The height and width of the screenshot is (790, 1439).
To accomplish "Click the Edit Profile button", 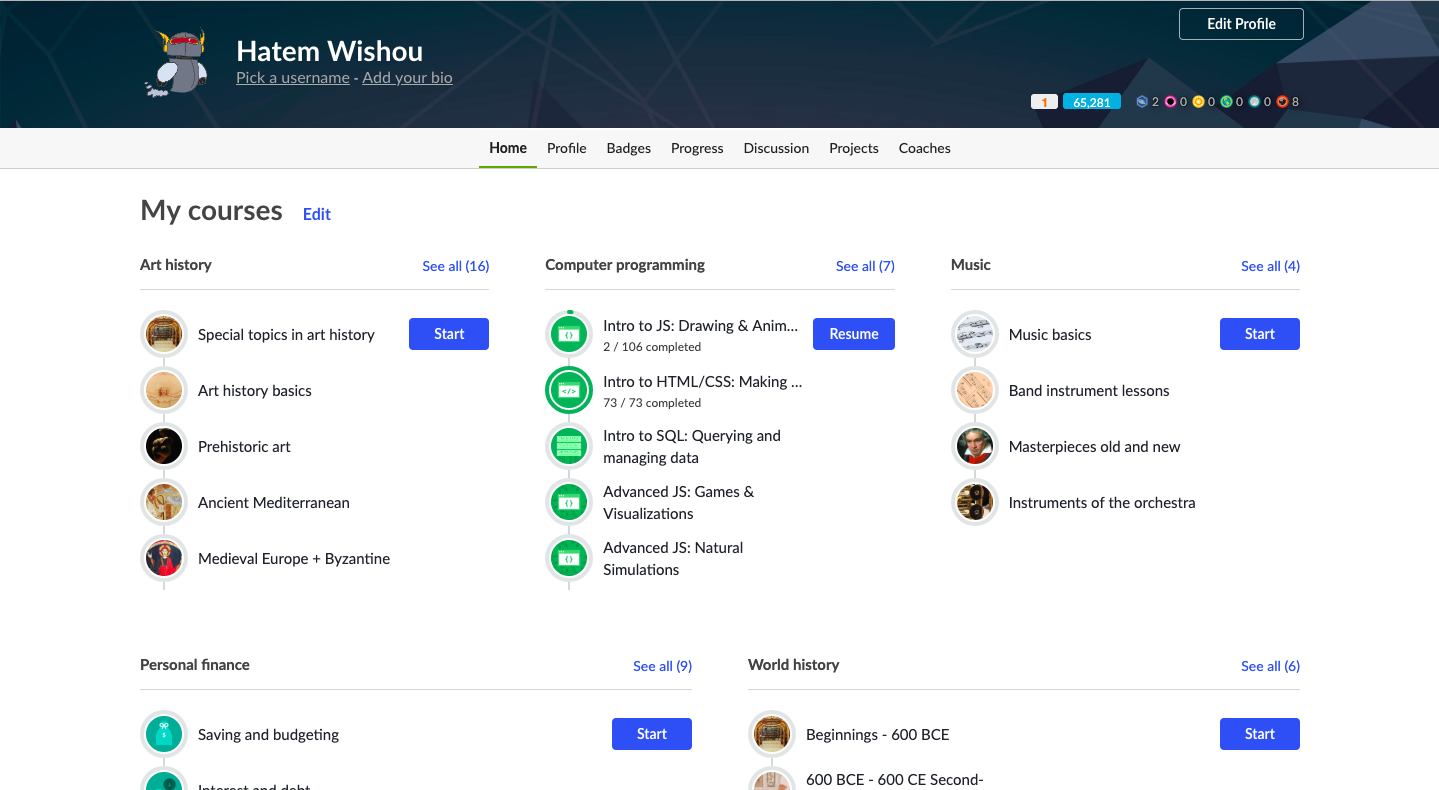I will click(x=1241, y=24).
